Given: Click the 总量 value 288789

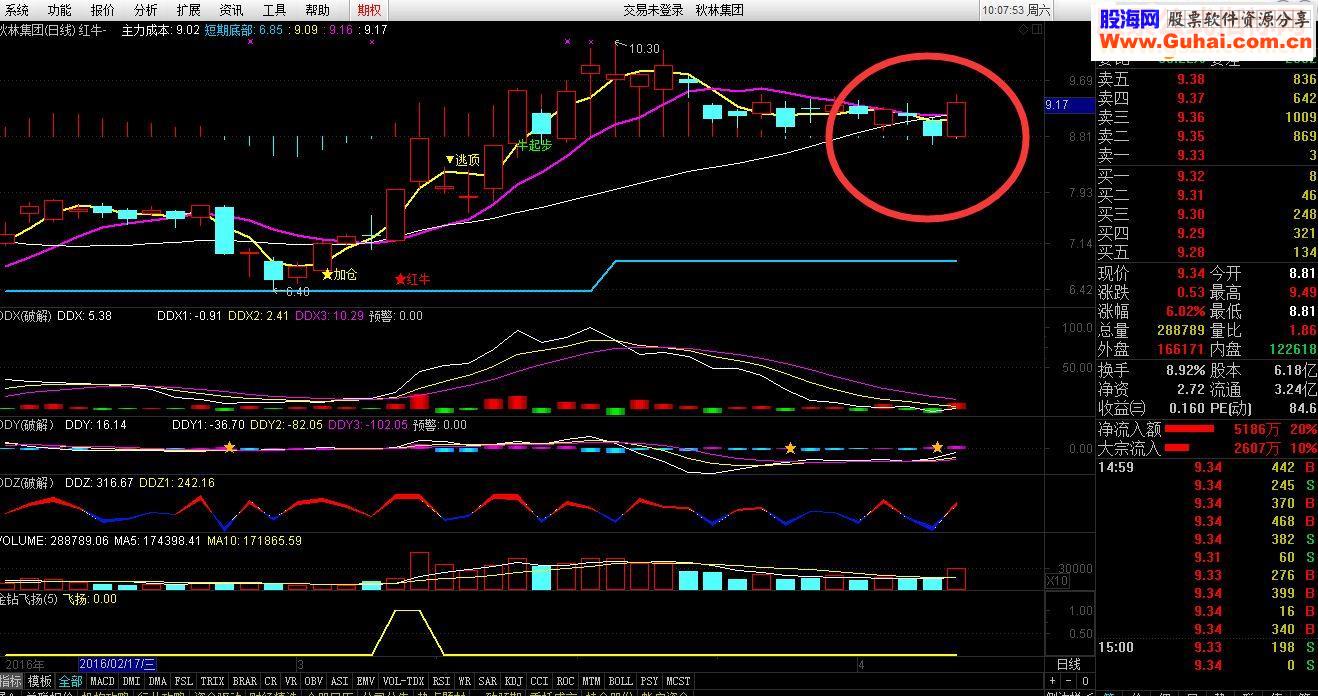Looking at the screenshot, I should 1180,330.
